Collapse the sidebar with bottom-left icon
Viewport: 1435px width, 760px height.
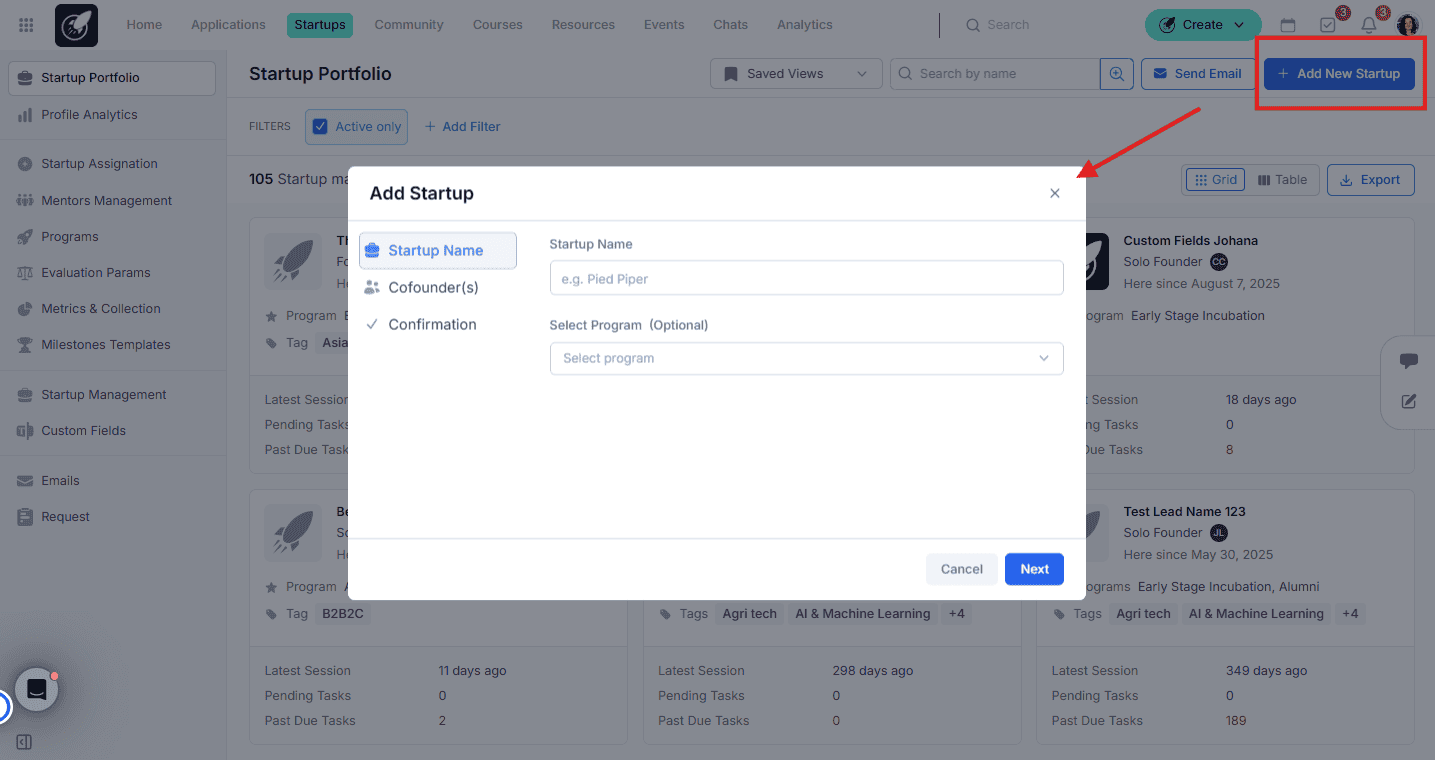25,742
